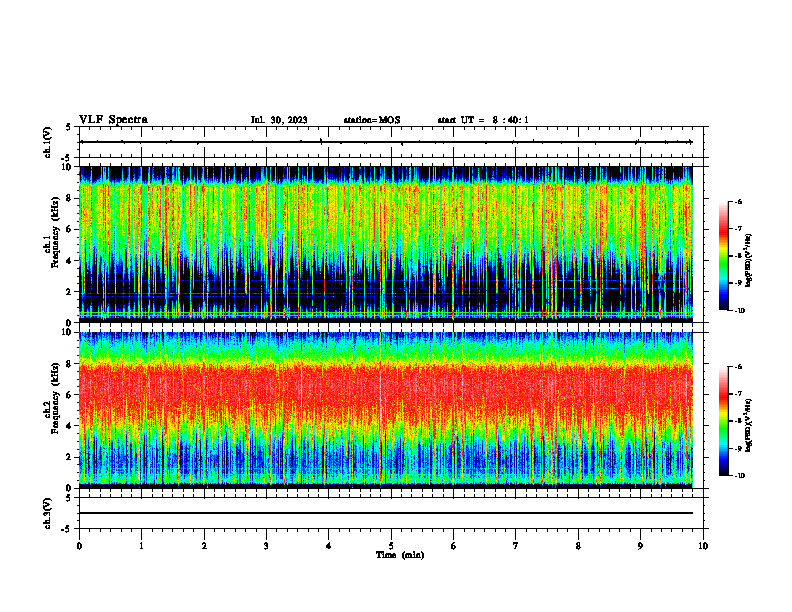Click the 'Time (min)' axis label

[400, 555]
